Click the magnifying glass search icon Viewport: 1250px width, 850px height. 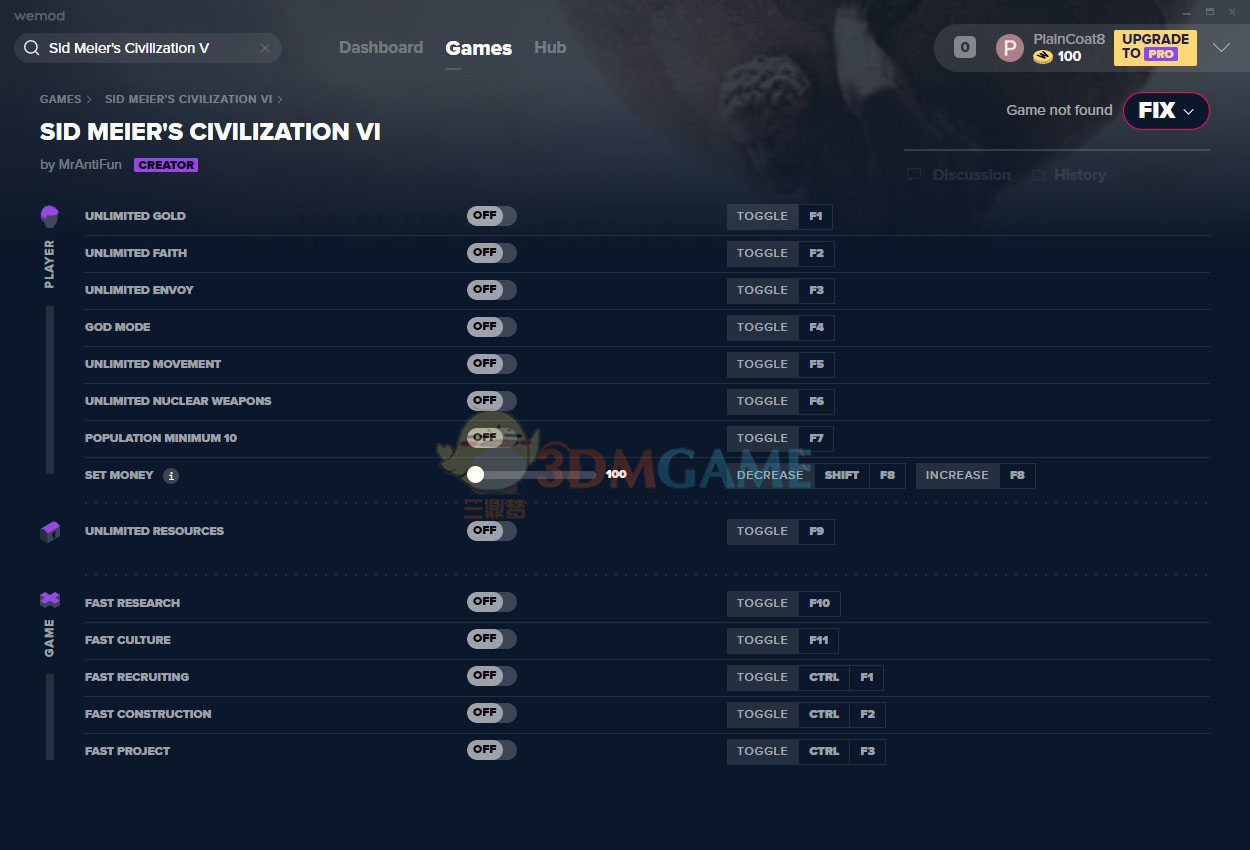coord(30,47)
